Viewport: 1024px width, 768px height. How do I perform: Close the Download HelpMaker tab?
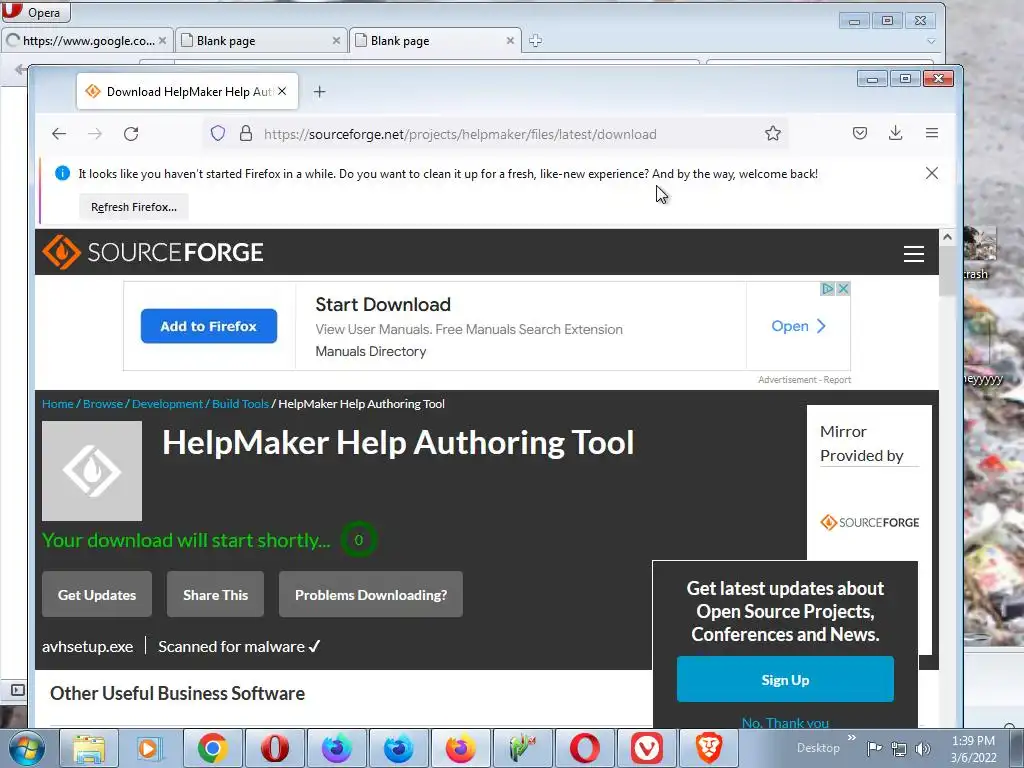click(282, 91)
